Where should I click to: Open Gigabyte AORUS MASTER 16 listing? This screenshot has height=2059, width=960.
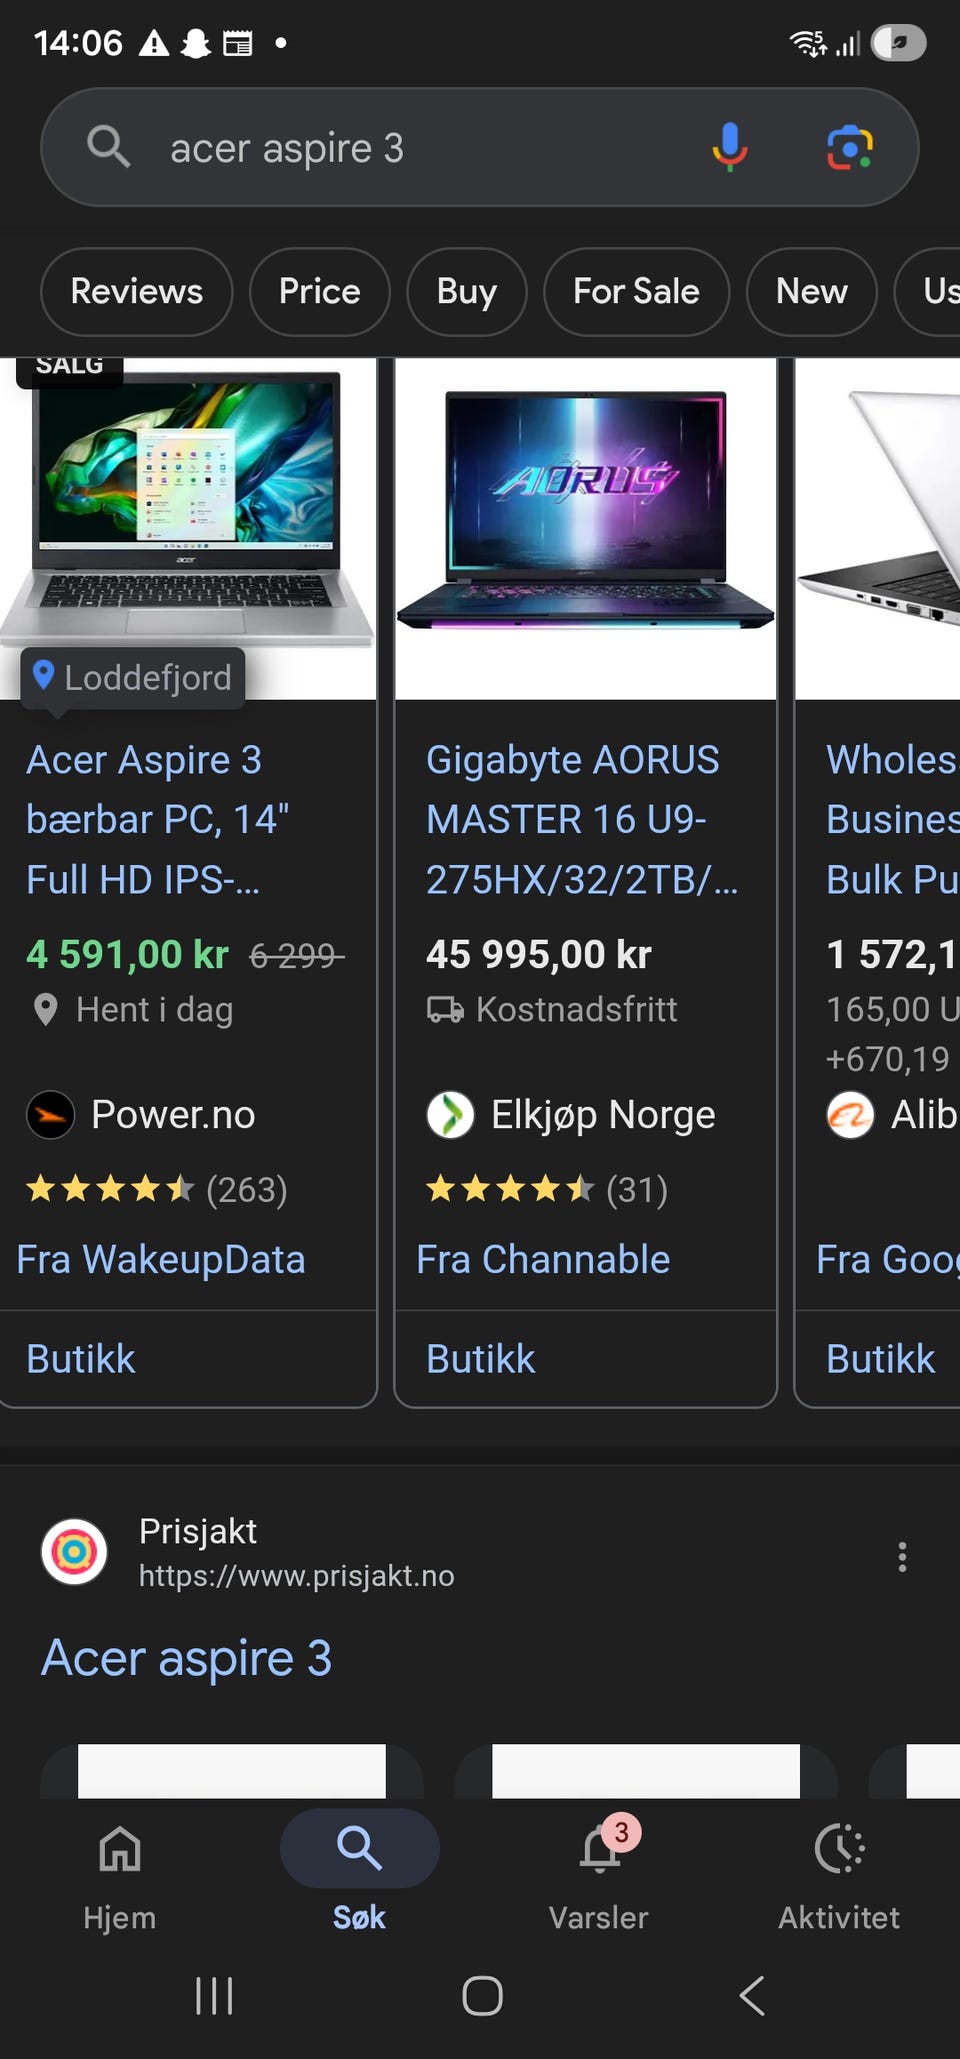pos(572,819)
